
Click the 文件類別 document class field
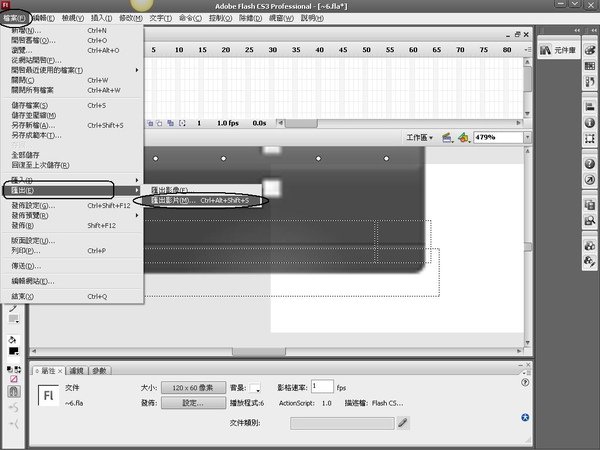coord(342,423)
